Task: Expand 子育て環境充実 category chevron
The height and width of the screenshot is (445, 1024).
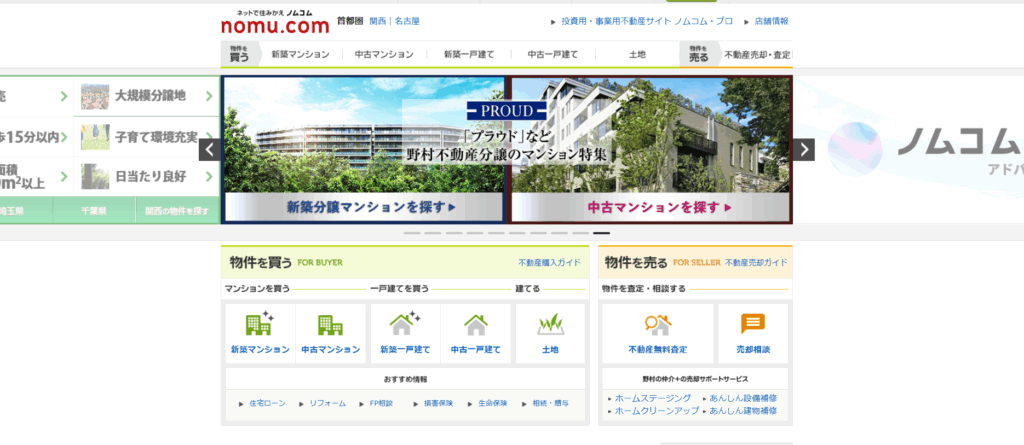Action: 209,136
